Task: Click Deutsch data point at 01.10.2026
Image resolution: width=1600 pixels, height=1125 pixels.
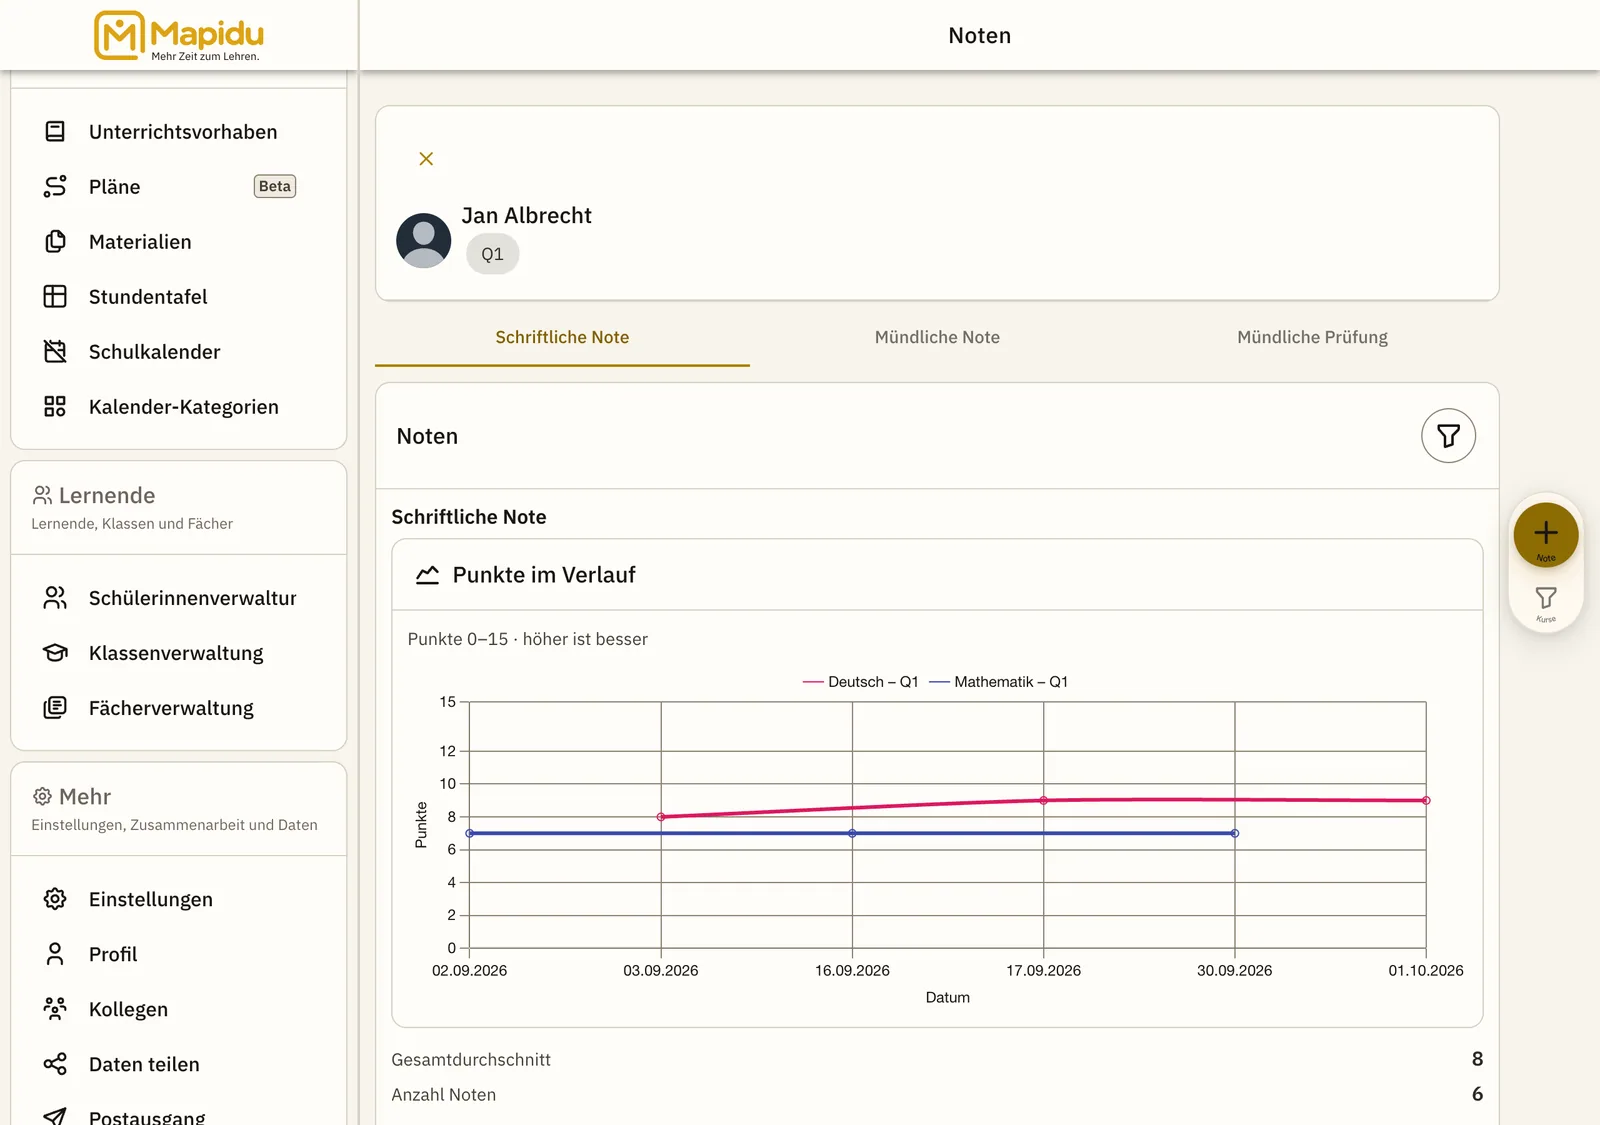Action: (x=1426, y=801)
